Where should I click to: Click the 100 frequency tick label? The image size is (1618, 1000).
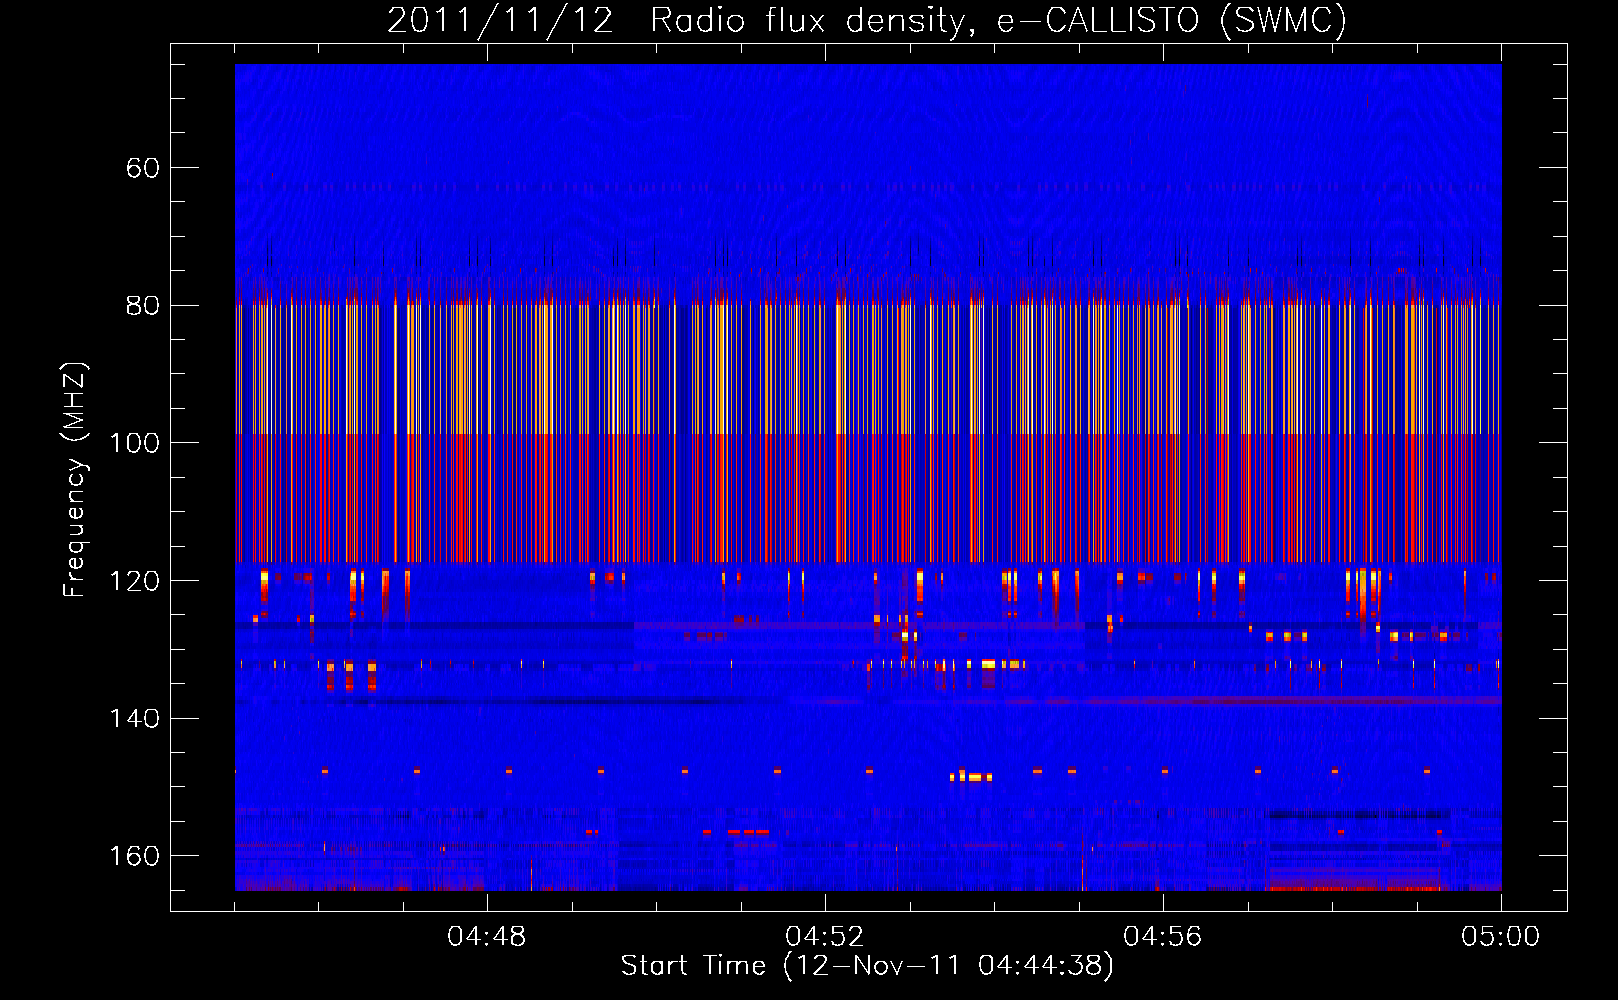135,443
